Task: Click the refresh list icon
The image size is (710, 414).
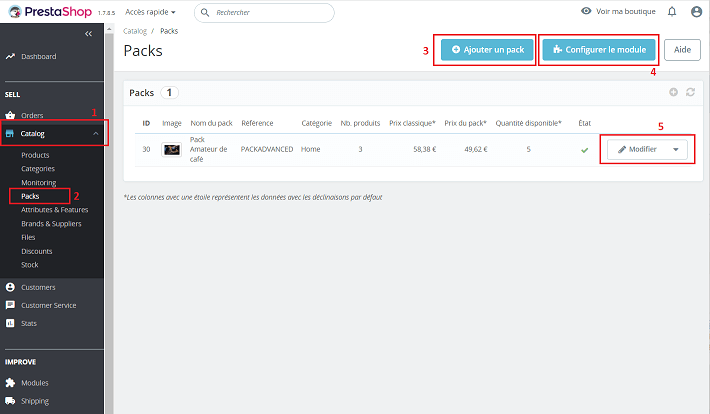Action: [x=689, y=92]
